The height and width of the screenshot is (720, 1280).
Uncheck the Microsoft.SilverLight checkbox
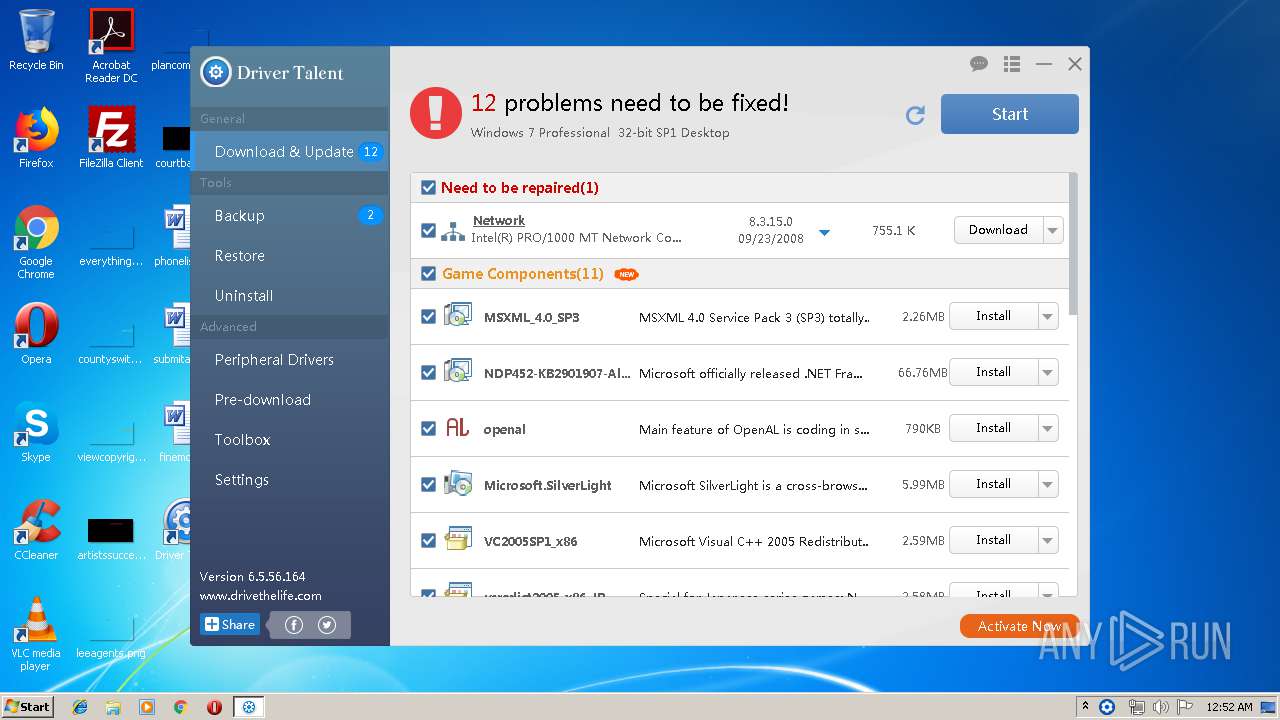tap(428, 485)
